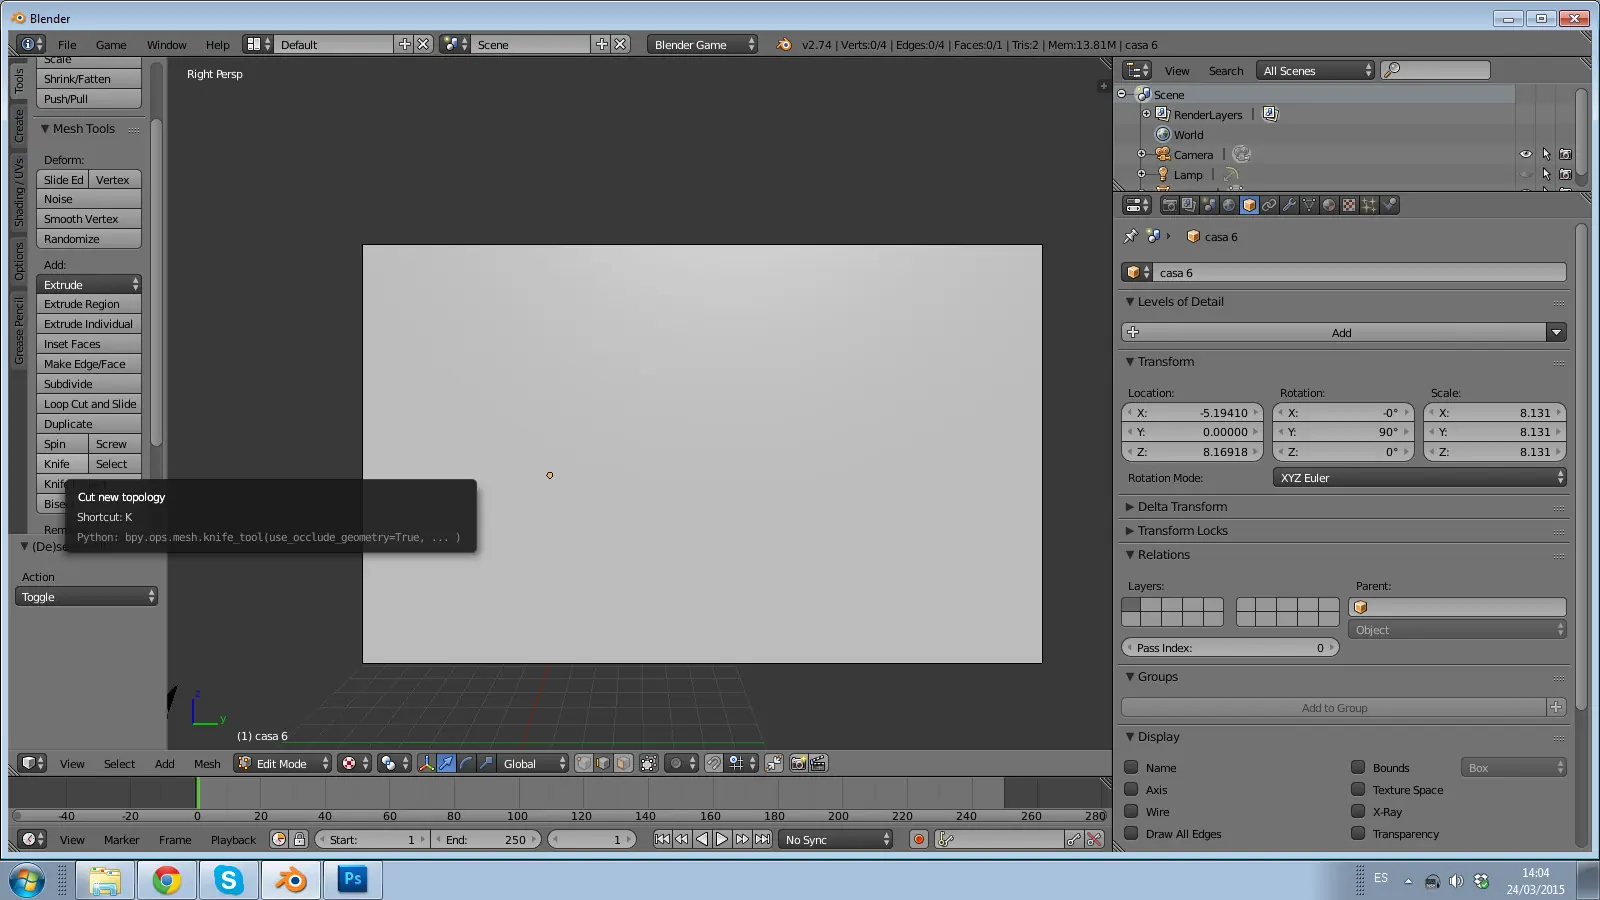
Task: Click the pin icon in Properties breadcrumb
Action: tap(1131, 237)
